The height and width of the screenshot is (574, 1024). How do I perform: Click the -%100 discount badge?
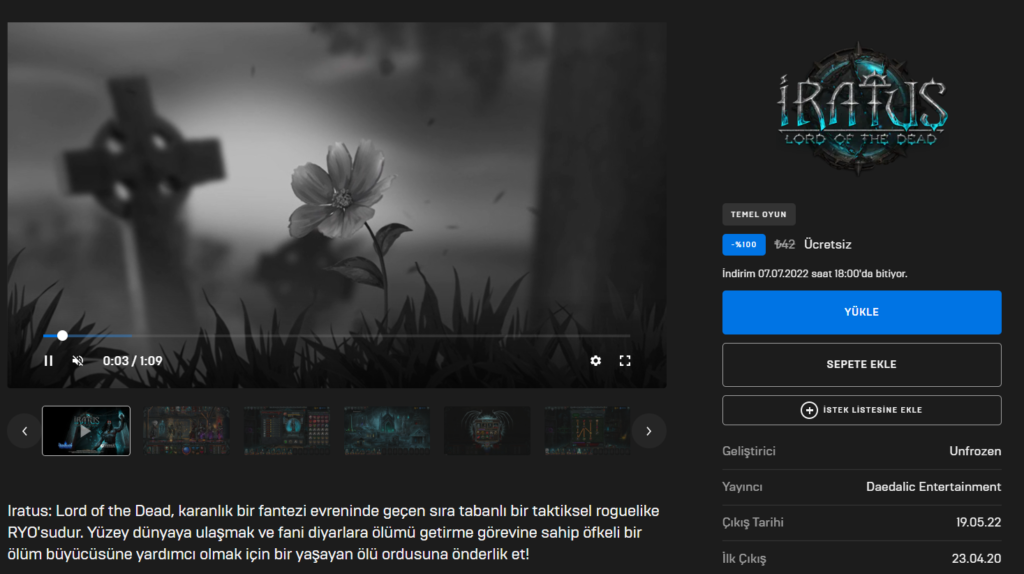pyautogui.click(x=743, y=244)
